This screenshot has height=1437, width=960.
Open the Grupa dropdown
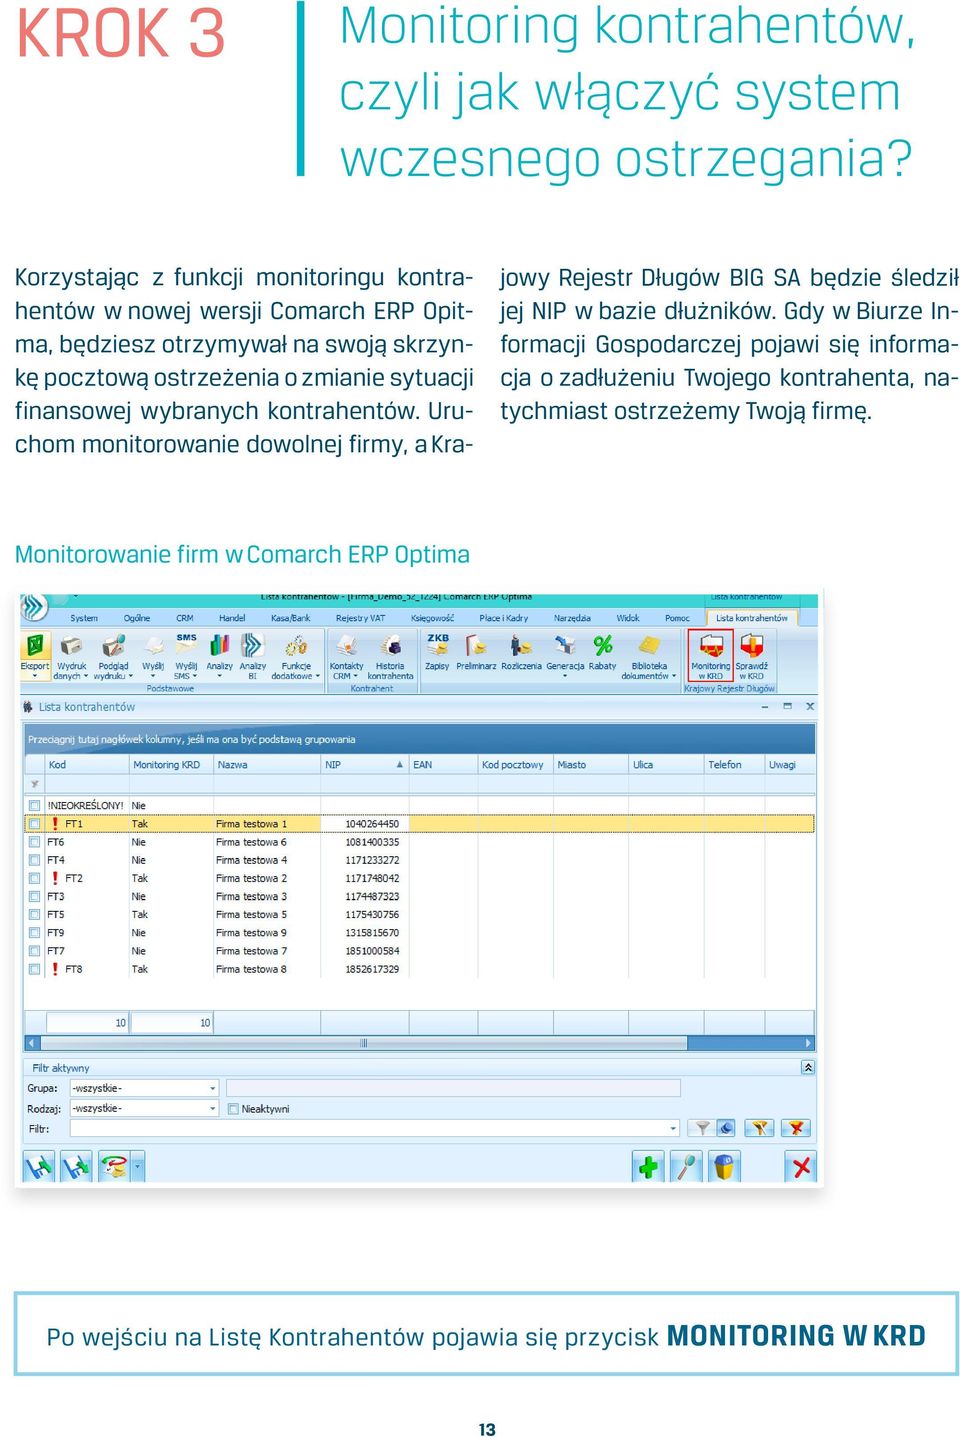pos(143,1088)
